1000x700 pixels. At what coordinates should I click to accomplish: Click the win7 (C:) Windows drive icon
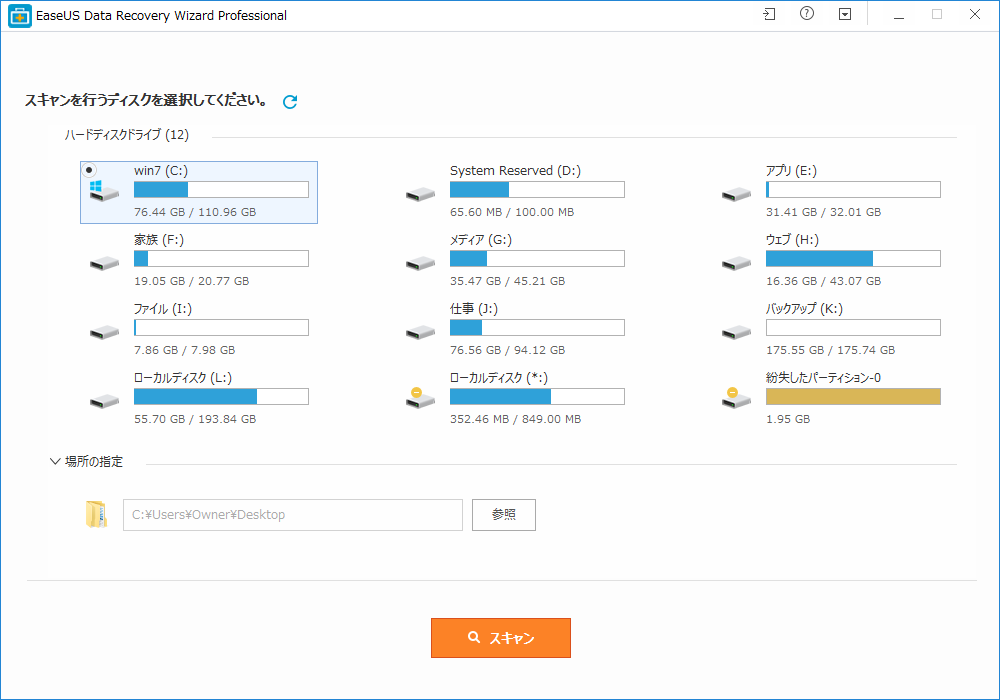point(104,191)
